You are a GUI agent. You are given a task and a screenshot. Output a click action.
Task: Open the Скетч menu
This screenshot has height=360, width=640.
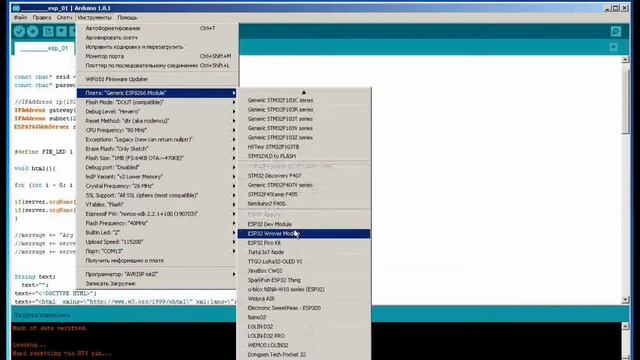pos(64,18)
